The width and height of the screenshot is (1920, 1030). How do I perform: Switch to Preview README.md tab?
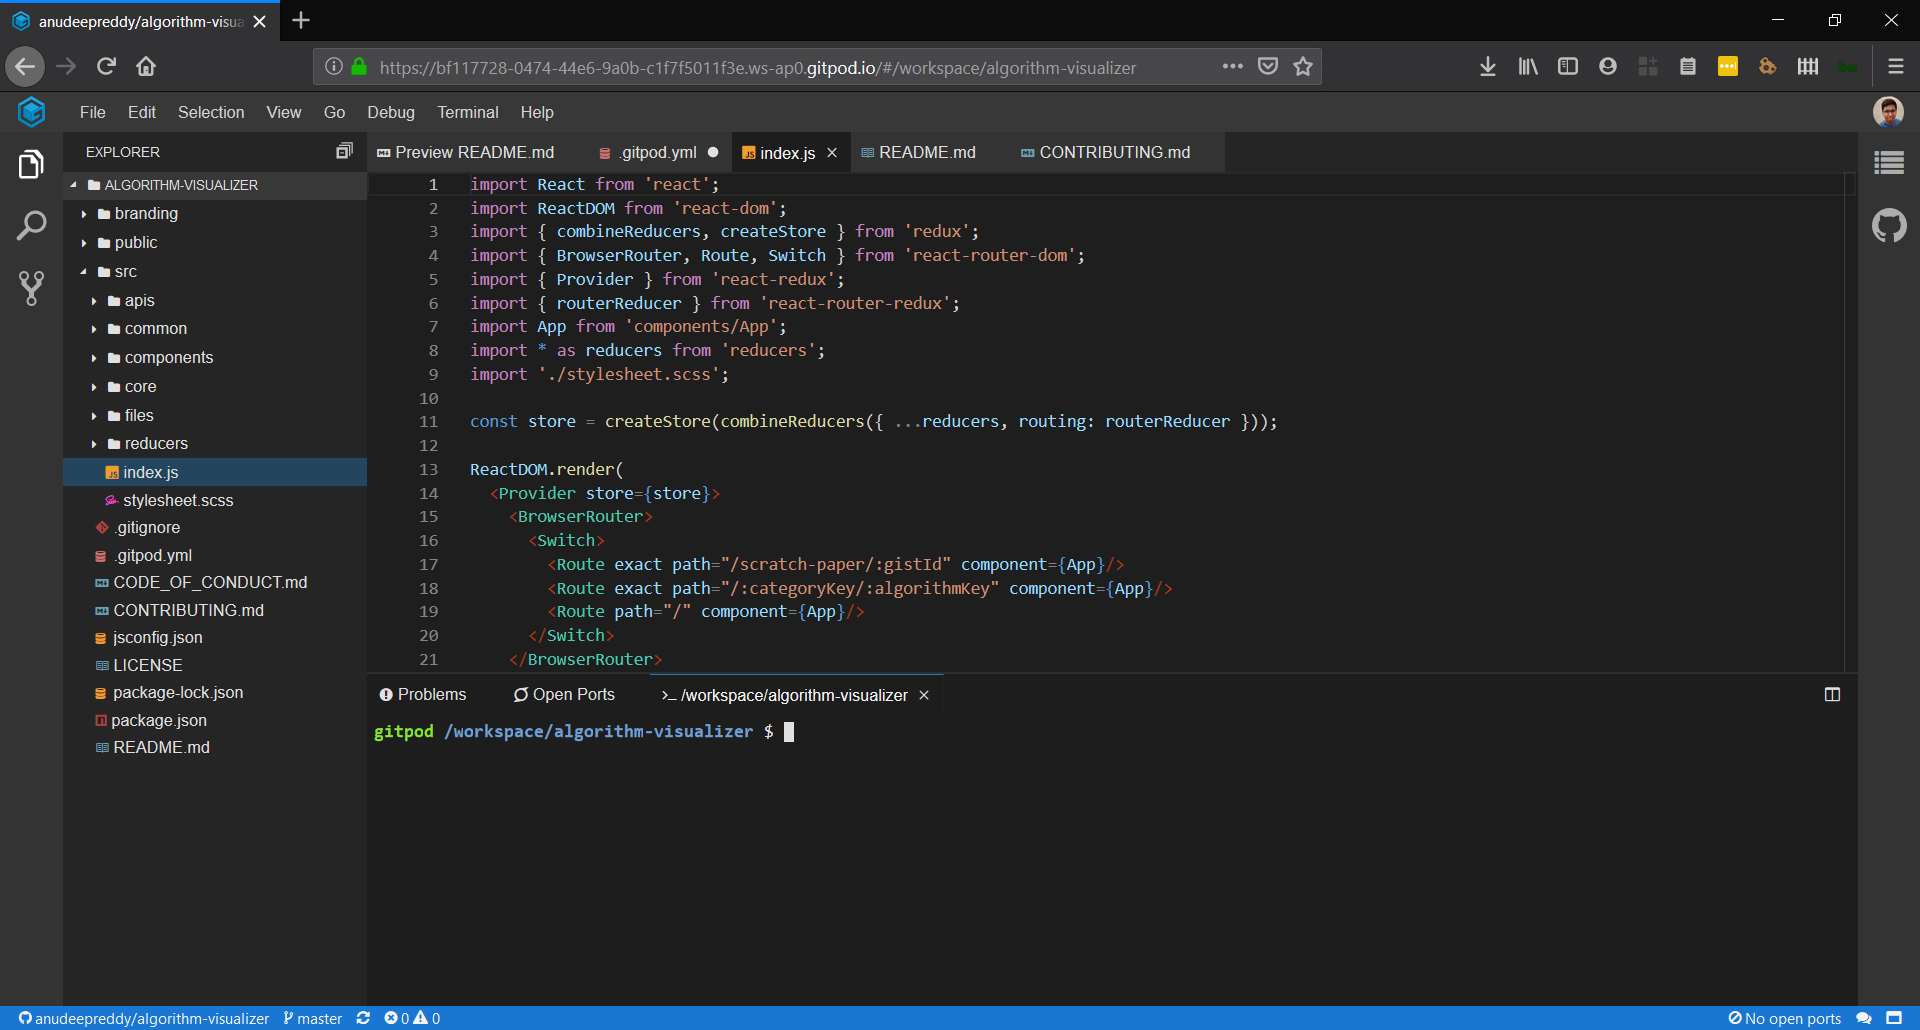tap(466, 152)
